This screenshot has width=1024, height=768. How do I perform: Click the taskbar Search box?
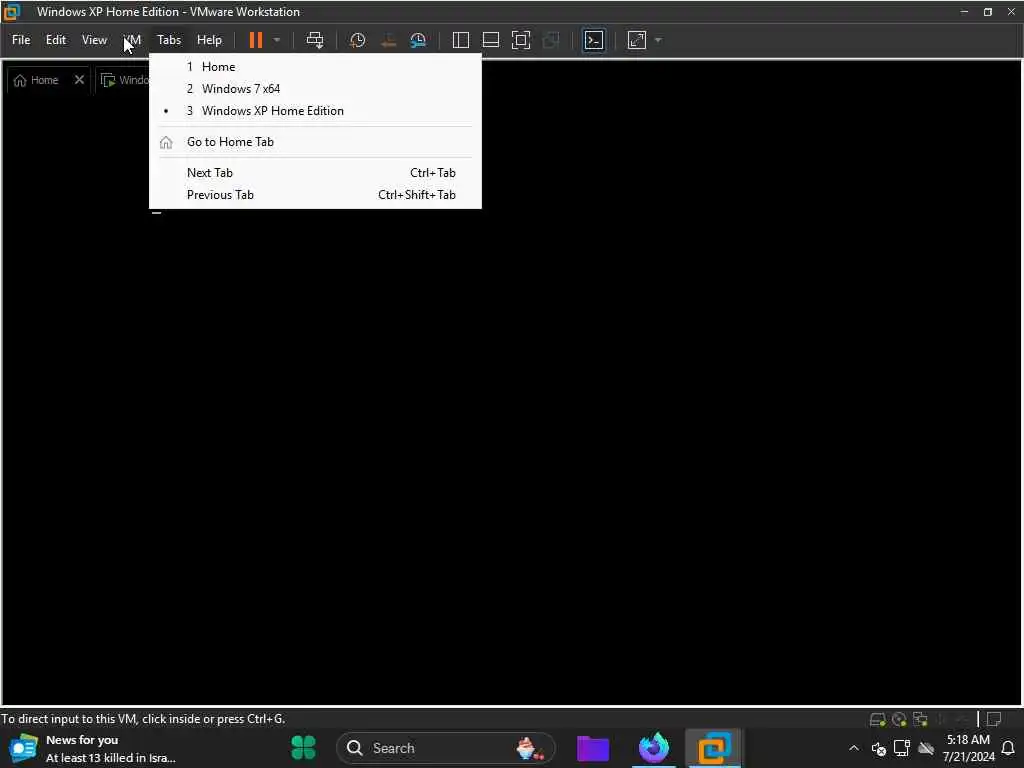445,748
